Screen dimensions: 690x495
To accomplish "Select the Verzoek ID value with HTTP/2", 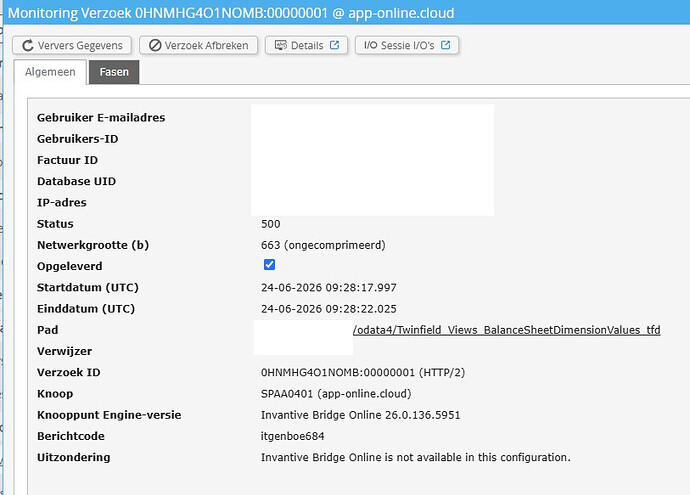I will coord(363,373).
